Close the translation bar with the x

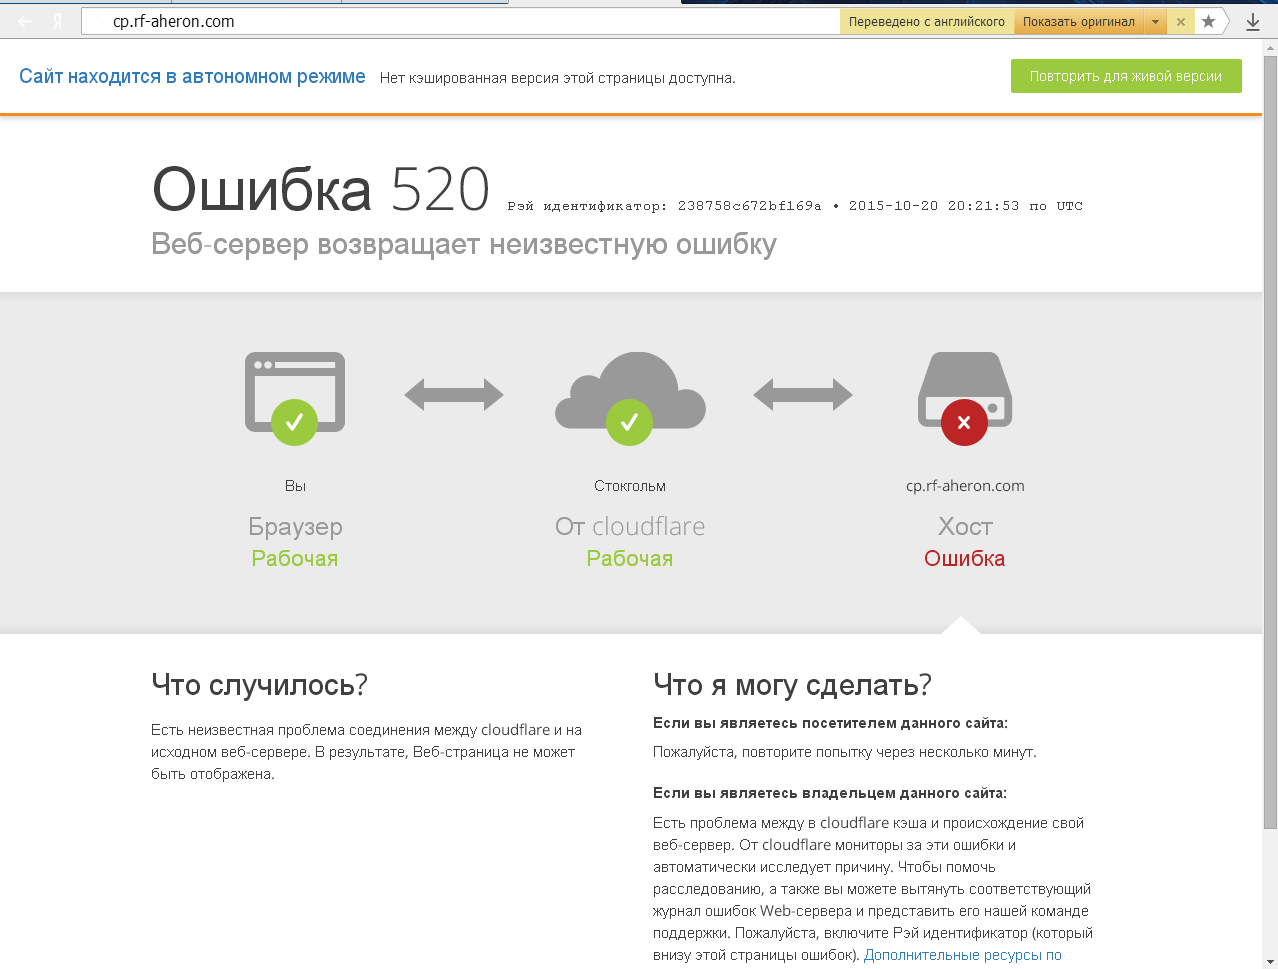[1181, 22]
